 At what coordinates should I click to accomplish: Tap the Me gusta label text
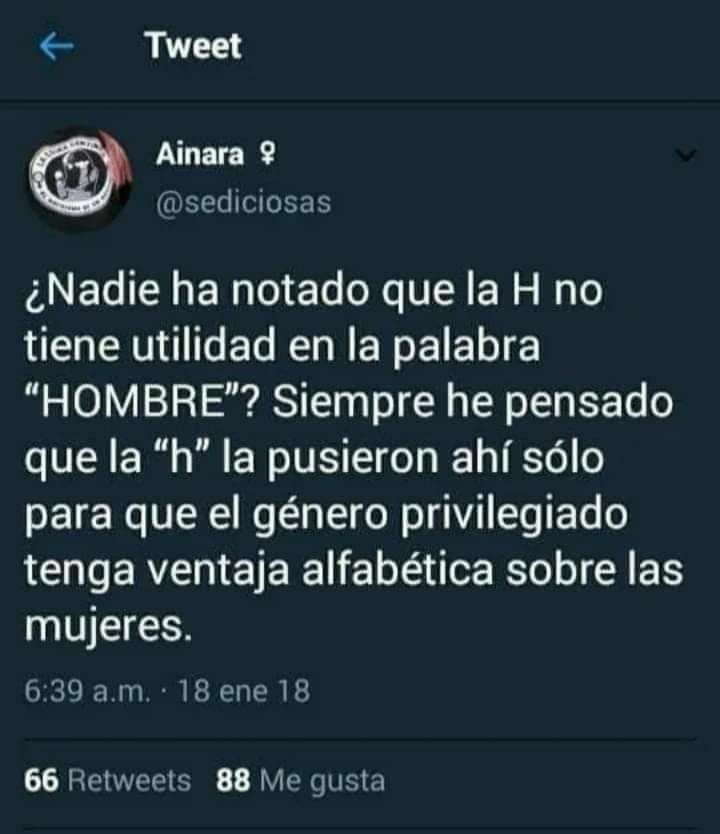pos(322,781)
